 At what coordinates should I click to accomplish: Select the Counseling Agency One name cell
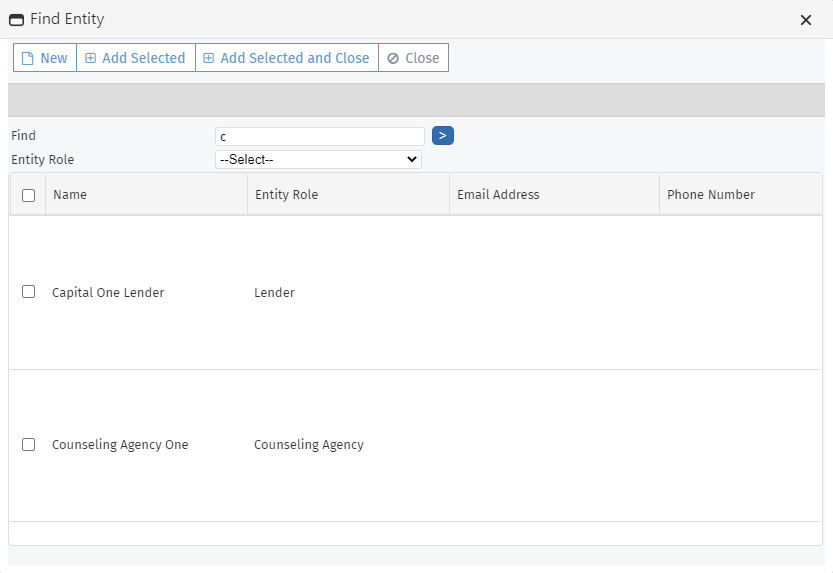(x=120, y=445)
